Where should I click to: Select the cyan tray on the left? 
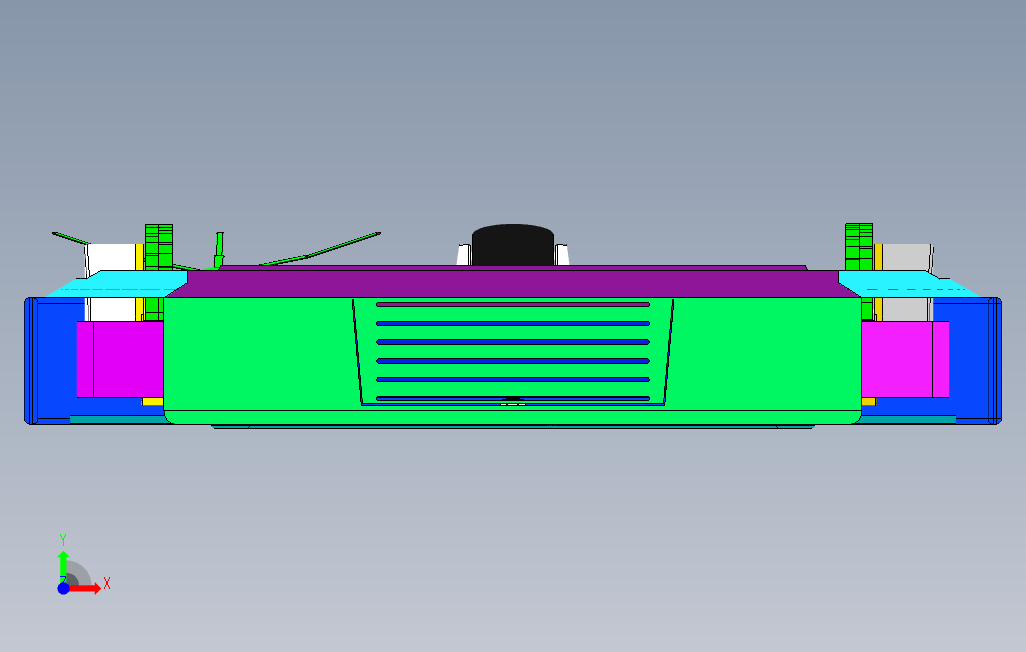tap(116, 284)
